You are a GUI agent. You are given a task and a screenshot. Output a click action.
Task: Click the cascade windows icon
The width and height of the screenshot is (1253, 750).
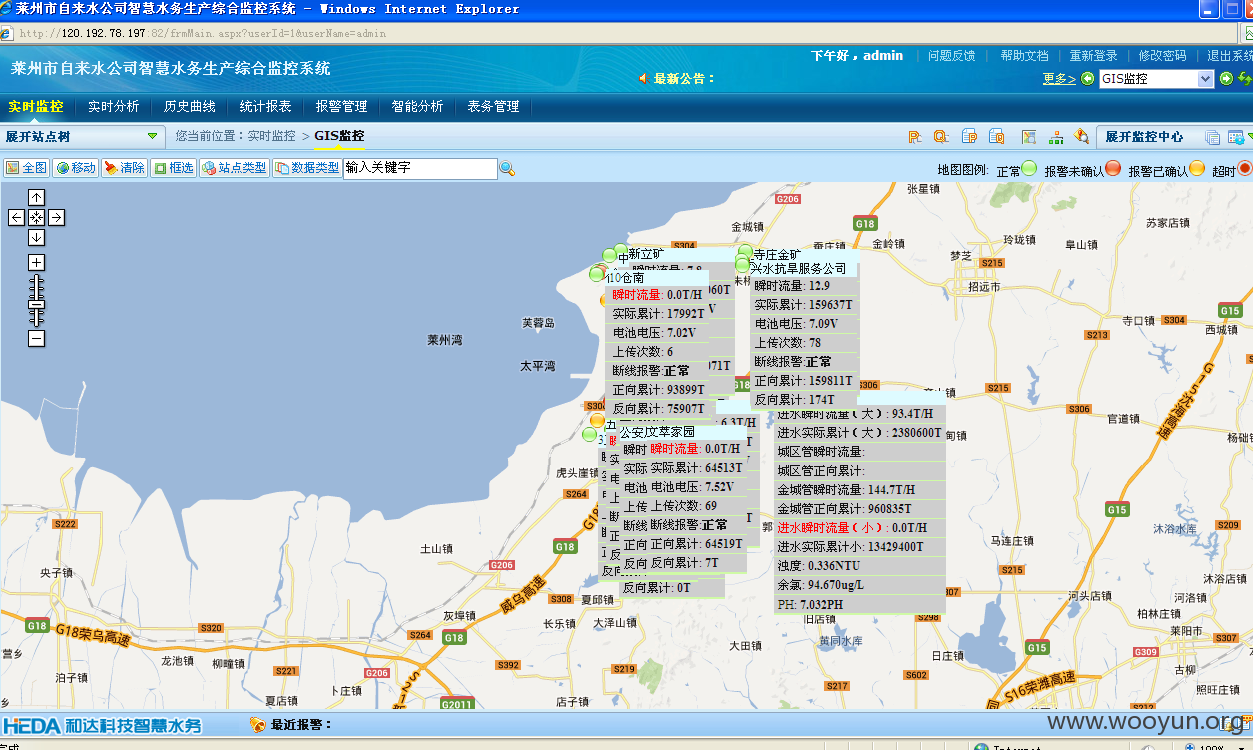pyautogui.click(x=1212, y=137)
